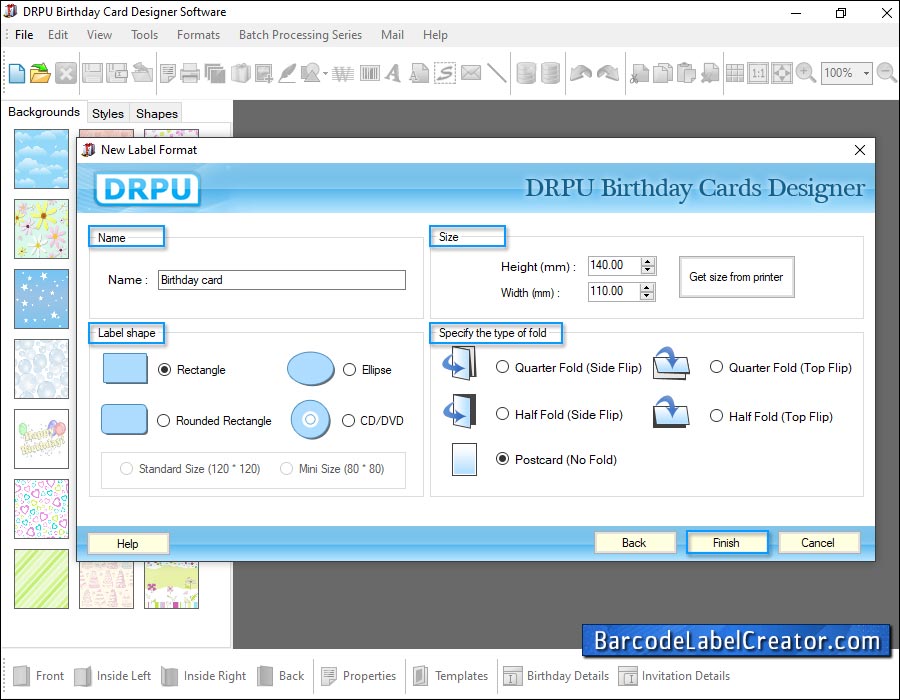Image resolution: width=900 pixels, height=700 pixels.
Task: Increase the Width (mm) value
Action: [x=647, y=287]
